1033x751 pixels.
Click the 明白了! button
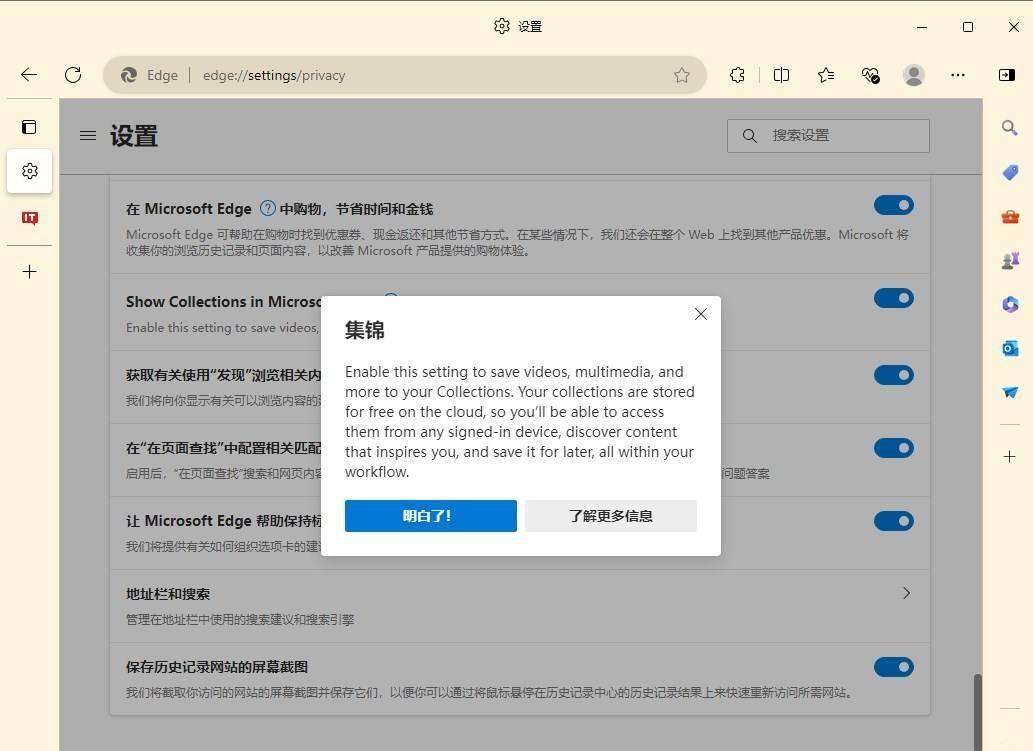coord(430,516)
